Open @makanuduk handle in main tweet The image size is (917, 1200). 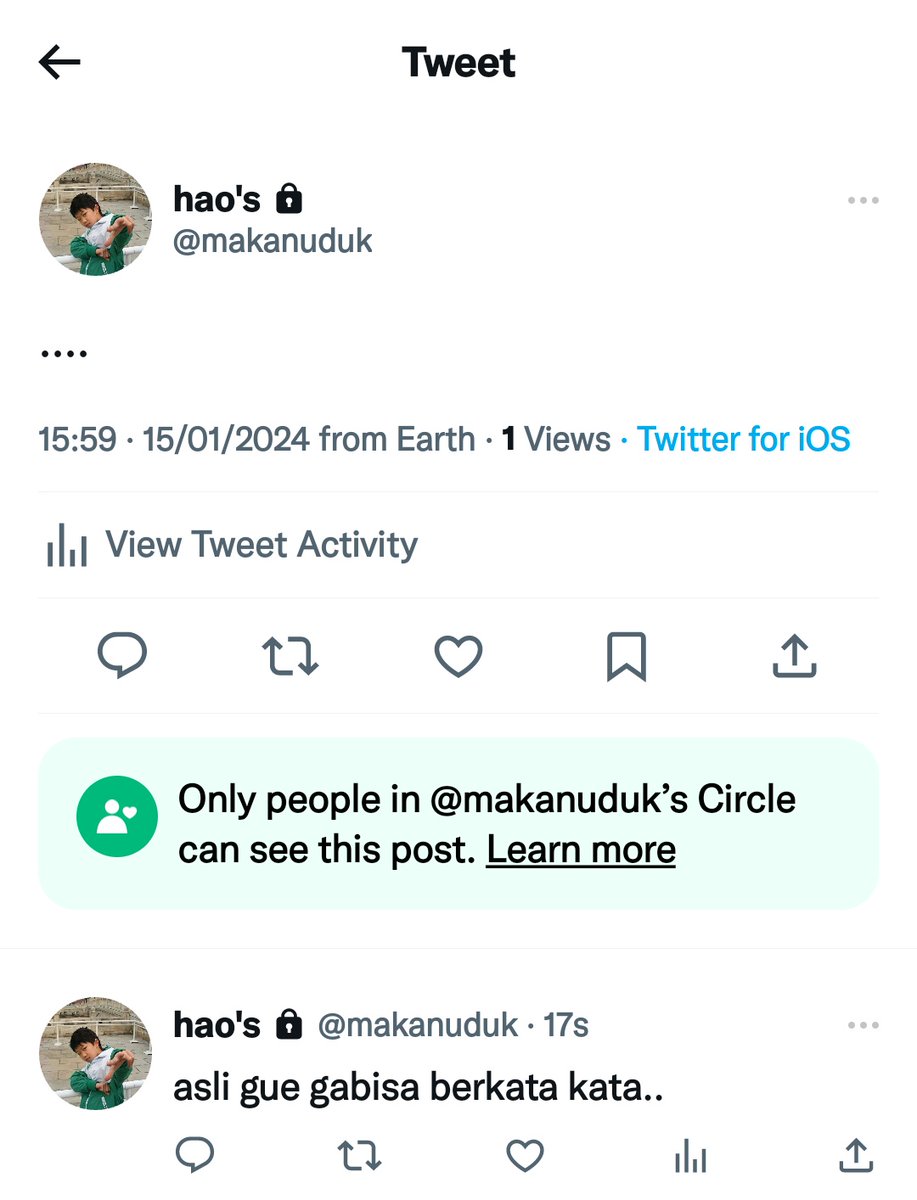point(273,242)
